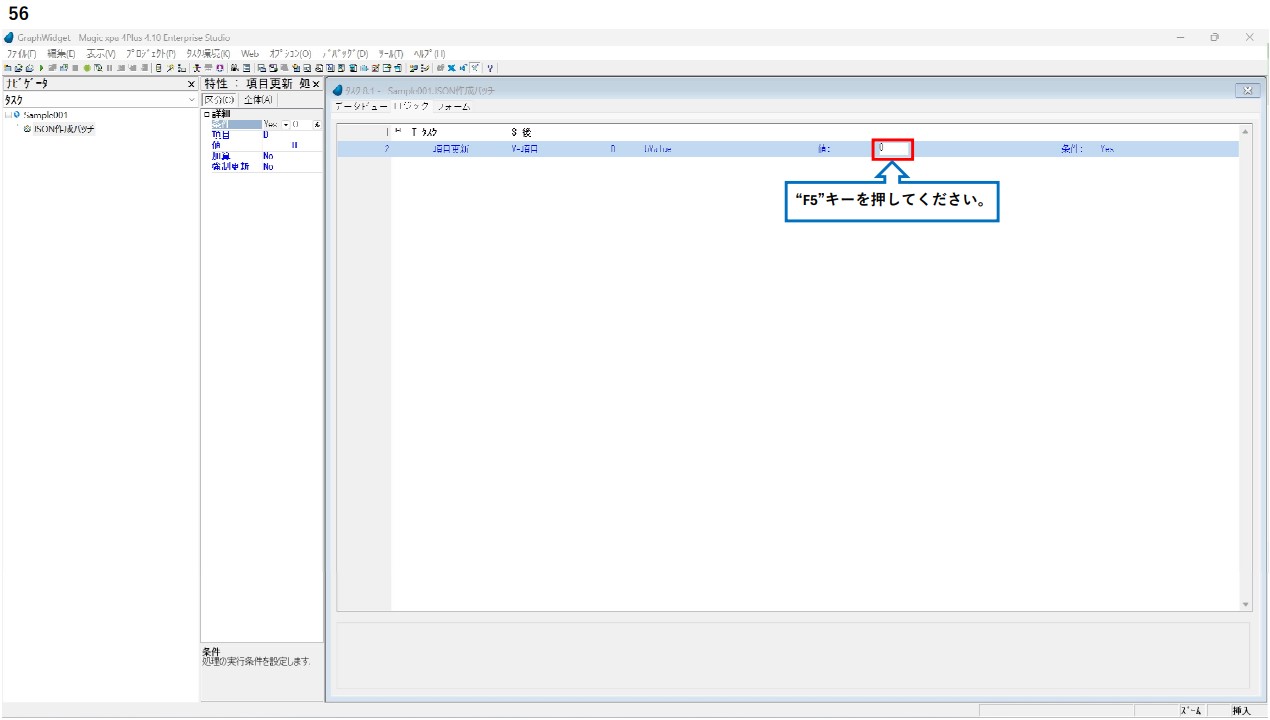1270x720 pixels.
Task: Click the task list scrollbar down arrow
Action: 1245,604
